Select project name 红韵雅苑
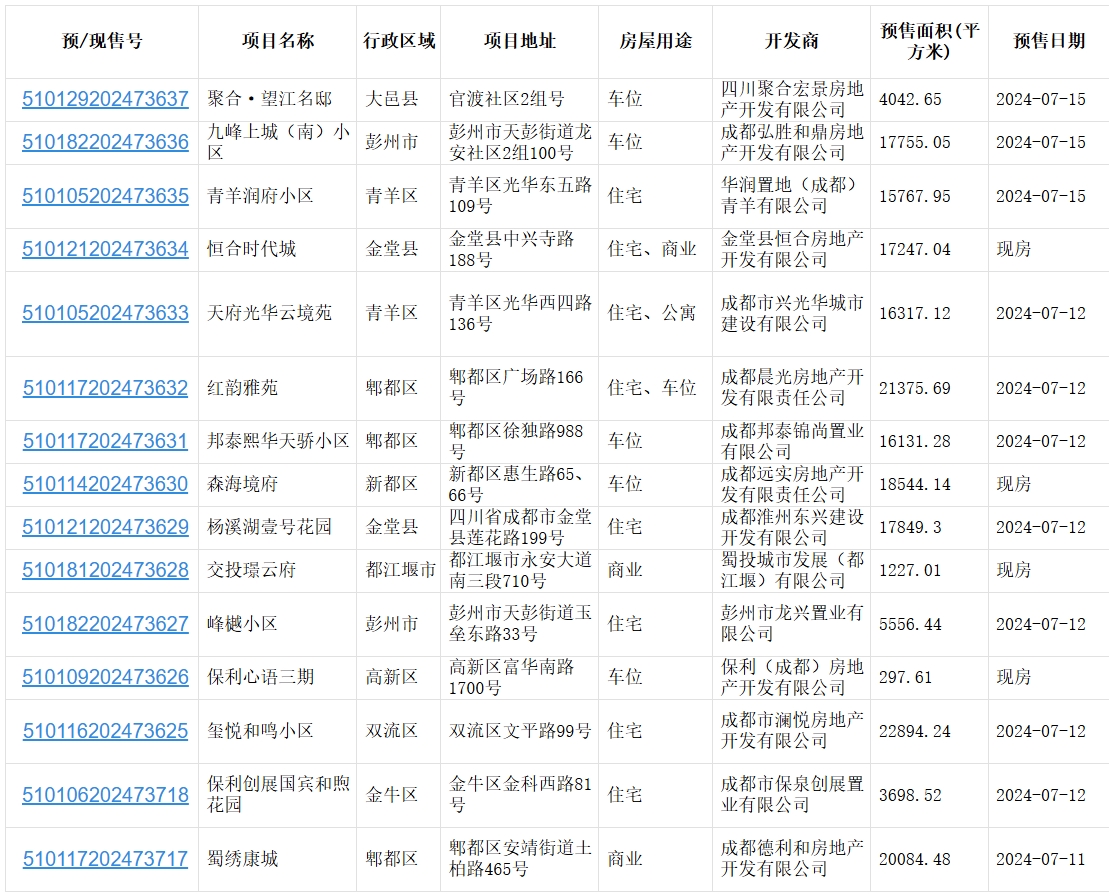Viewport: 1109px width, 896px height. point(242,388)
